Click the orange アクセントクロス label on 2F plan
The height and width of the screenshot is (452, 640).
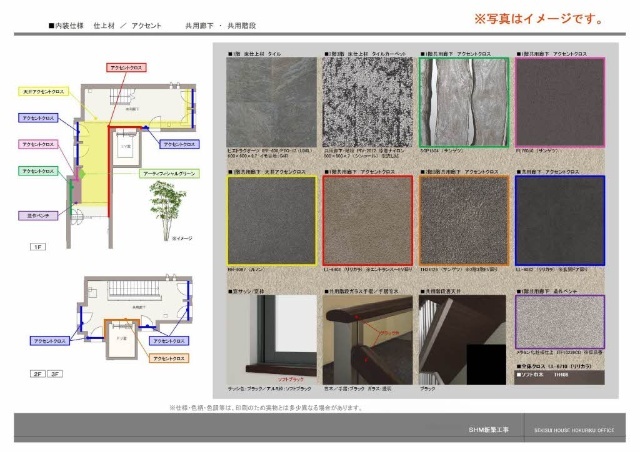(x=169, y=358)
